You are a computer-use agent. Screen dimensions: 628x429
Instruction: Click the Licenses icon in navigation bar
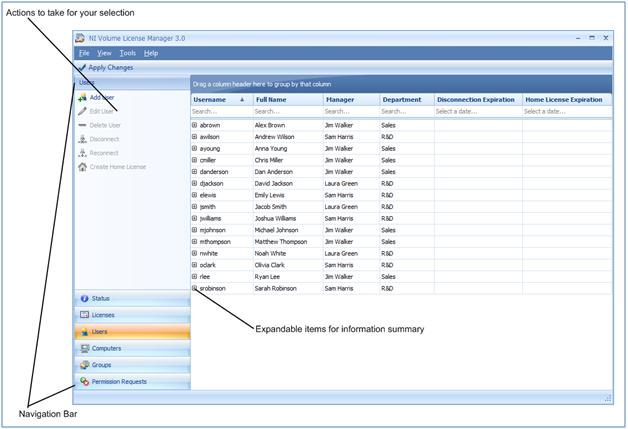click(85, 315)
